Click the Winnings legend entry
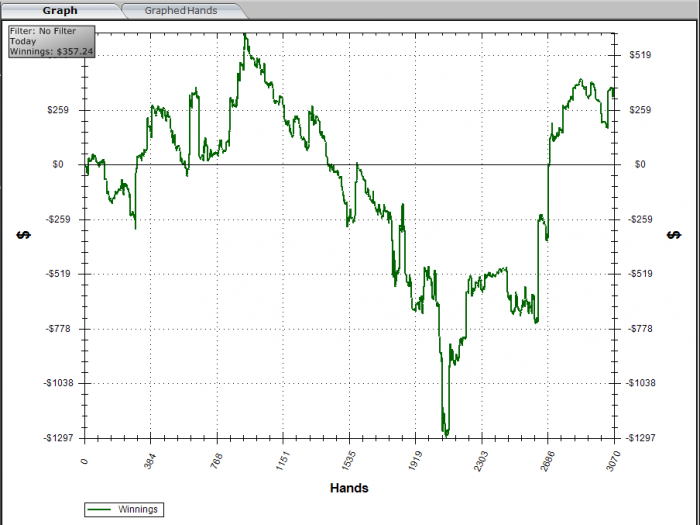The width and height of the screenshot is (700, 525). pos(124,509)
